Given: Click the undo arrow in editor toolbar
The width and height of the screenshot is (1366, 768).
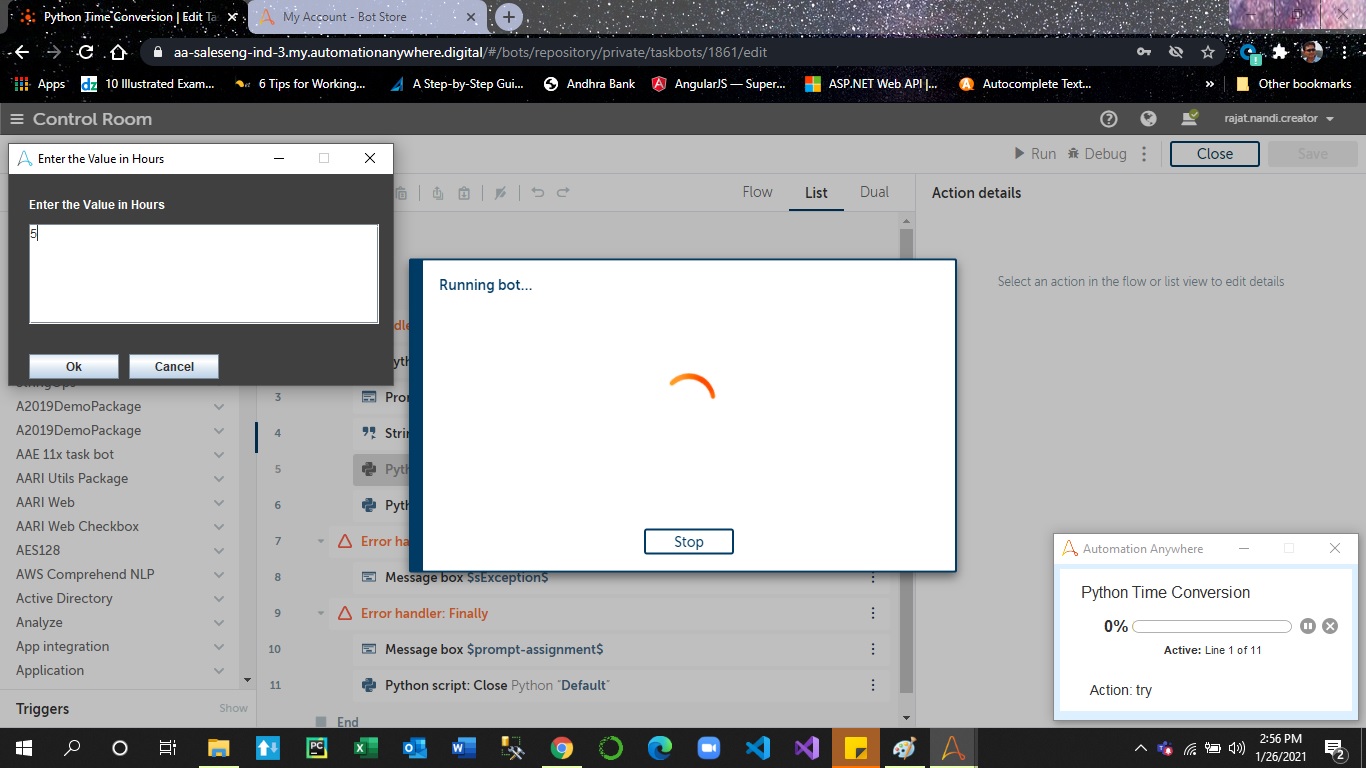Looking at the screenshot, I should pyautogui.click(x=538, y=193).
